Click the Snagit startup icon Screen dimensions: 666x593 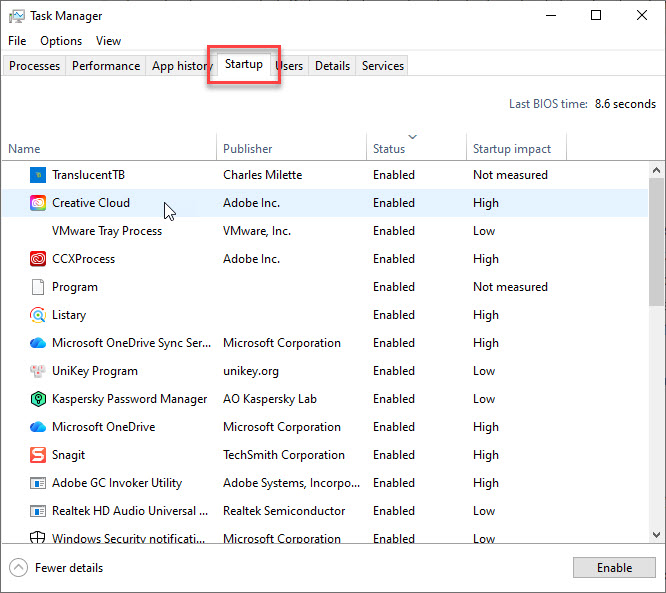click(38, 455)
